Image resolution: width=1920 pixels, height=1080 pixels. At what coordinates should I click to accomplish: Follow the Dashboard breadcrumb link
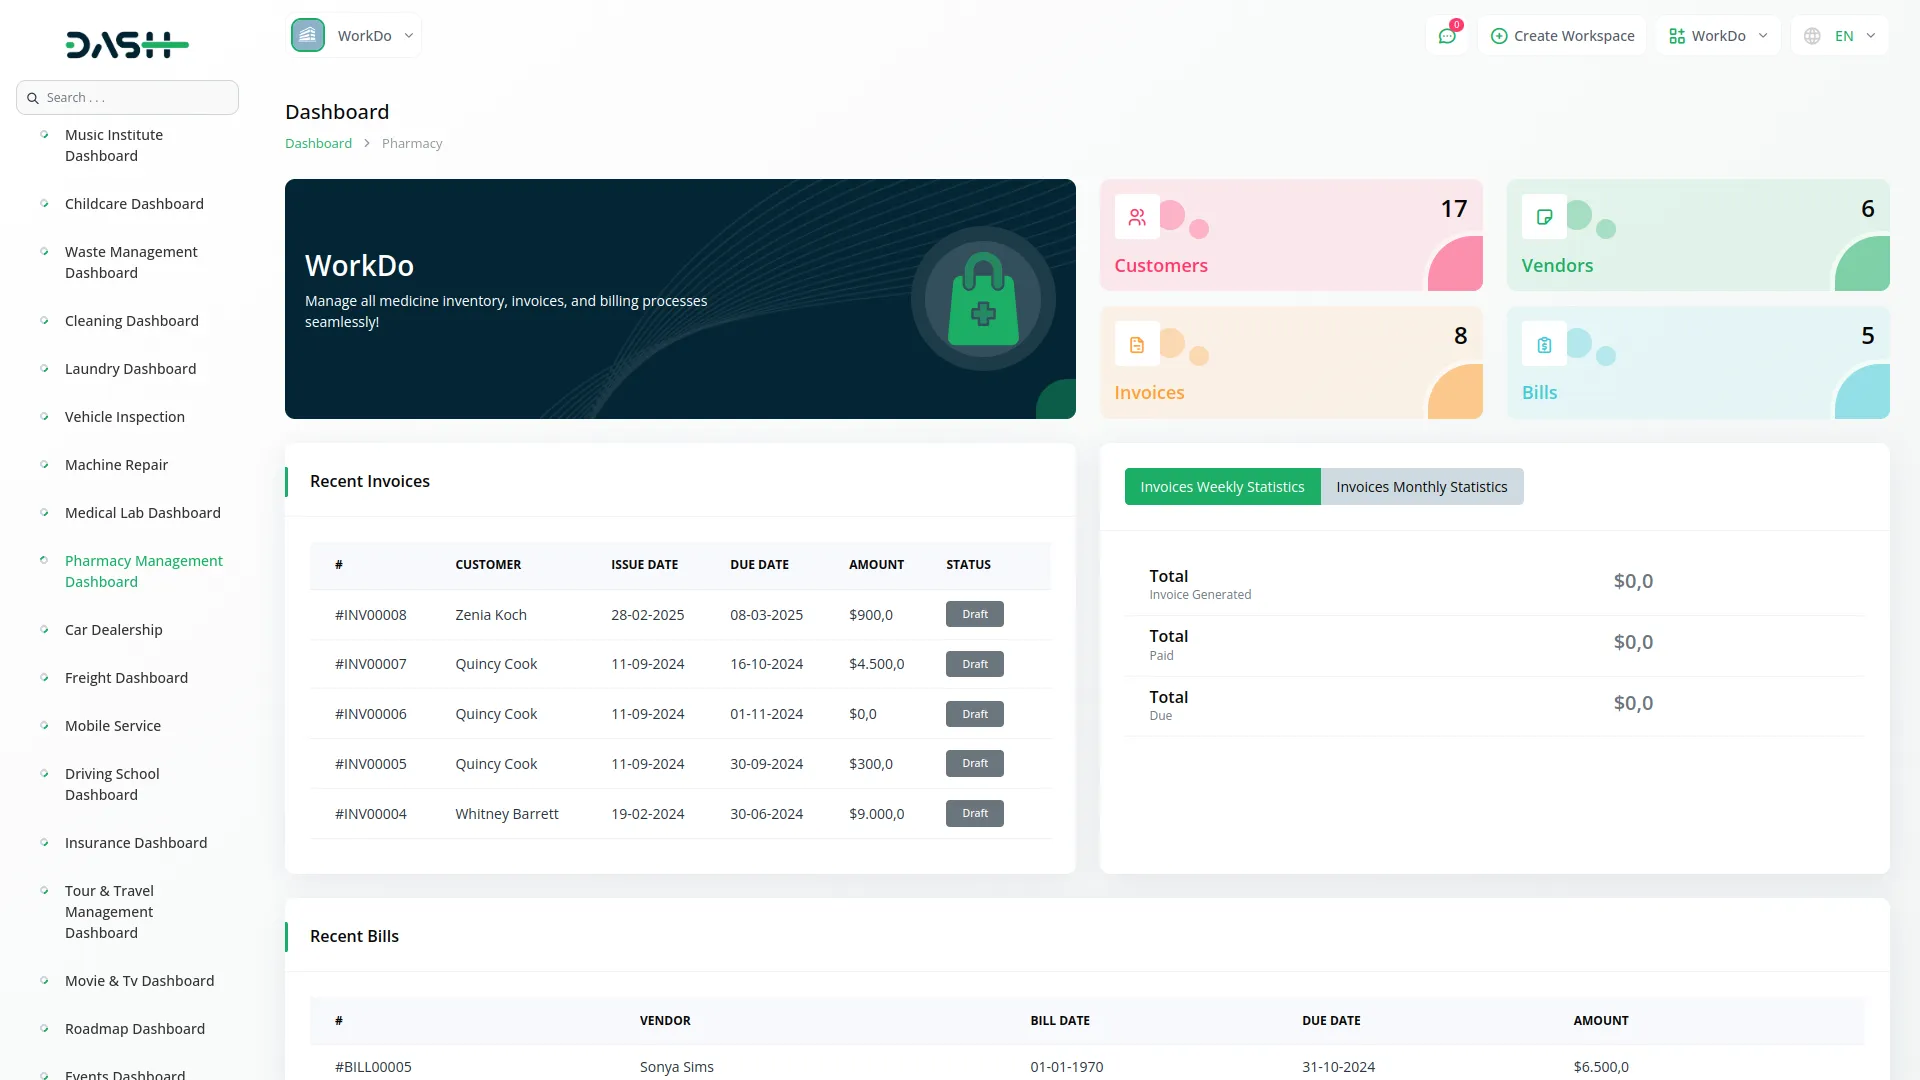pyautogui.click(x=318, y=143)
